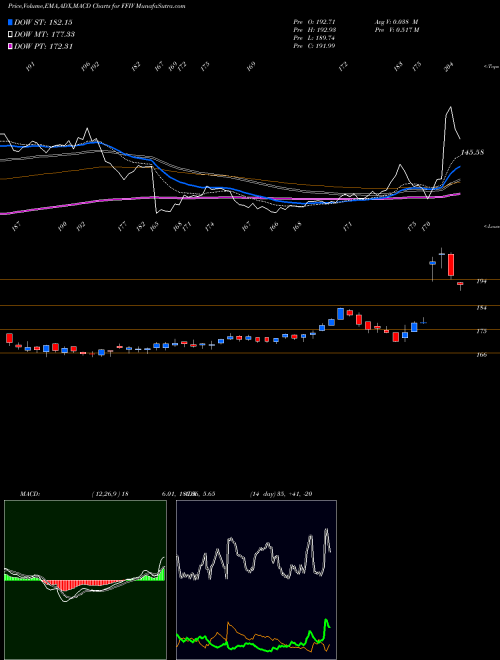The width and height of the screenshot is (500, 660).
Task: Click the Pre O: 192.71 value
Action: click(314, 21)
